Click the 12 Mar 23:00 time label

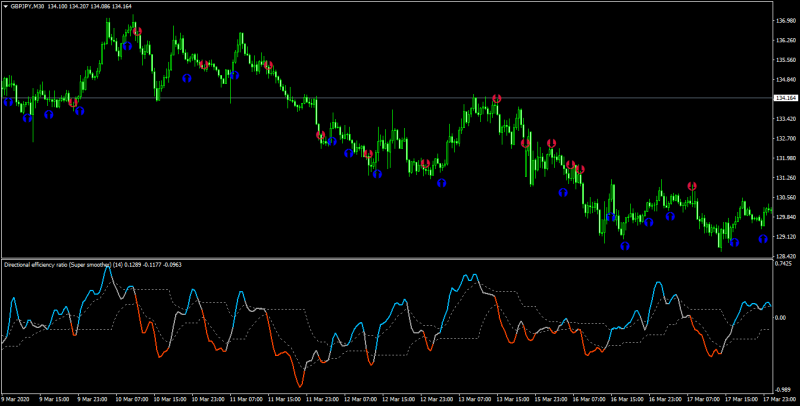pyautogui.click(x=437, y=399)
